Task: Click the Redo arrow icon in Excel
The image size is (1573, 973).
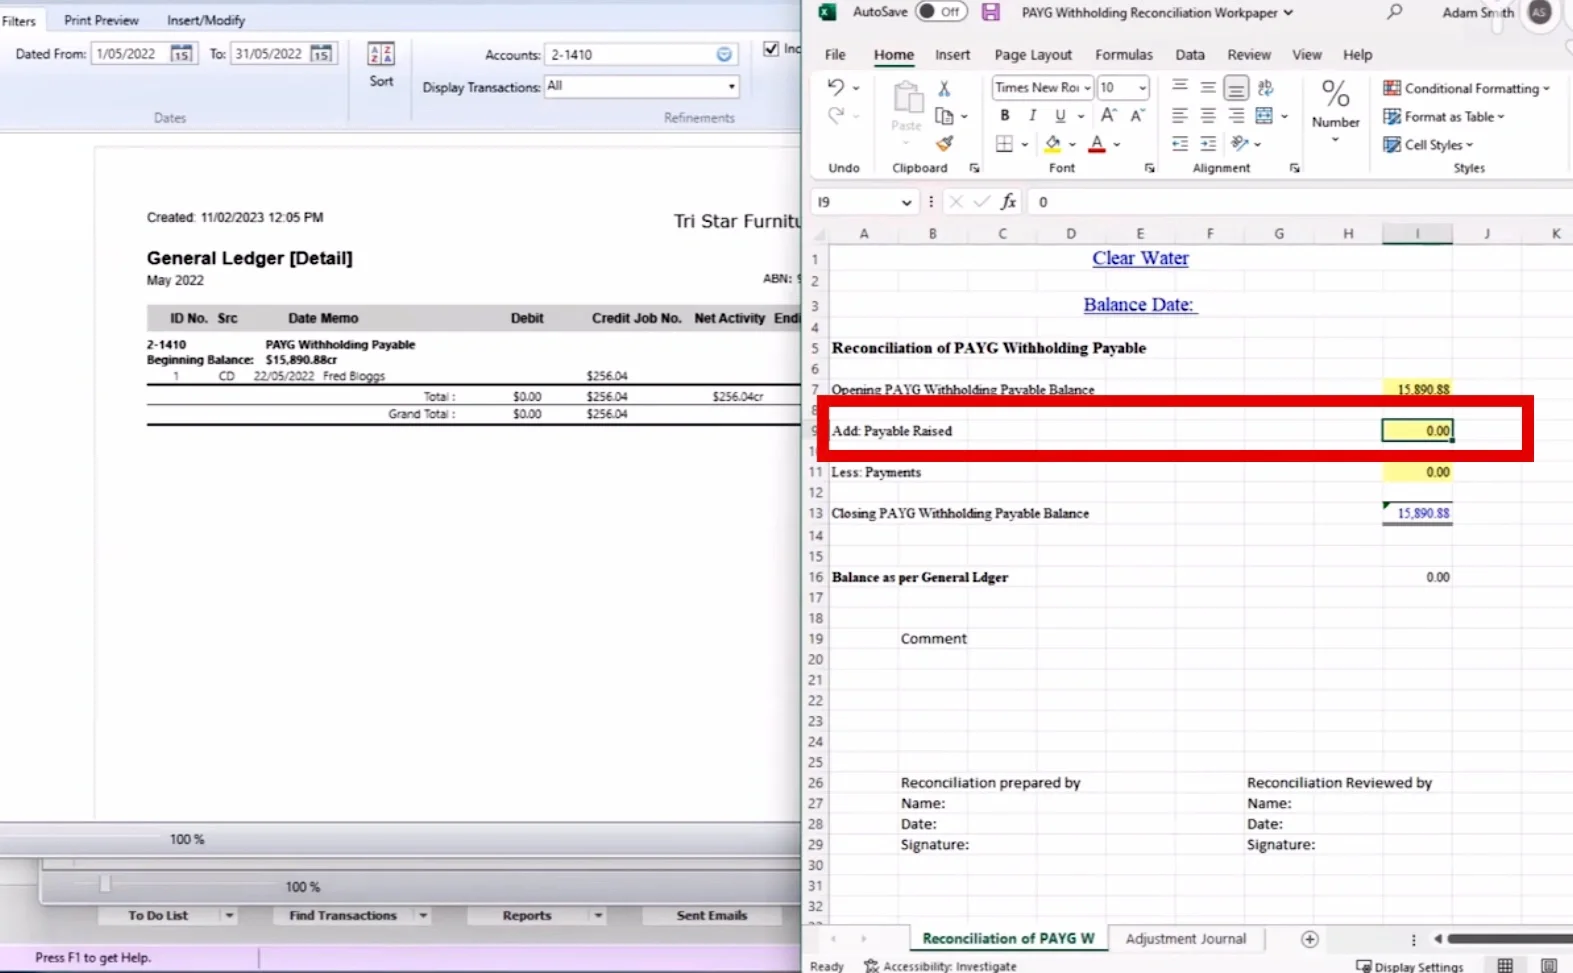Action: [x=836, y=116]
